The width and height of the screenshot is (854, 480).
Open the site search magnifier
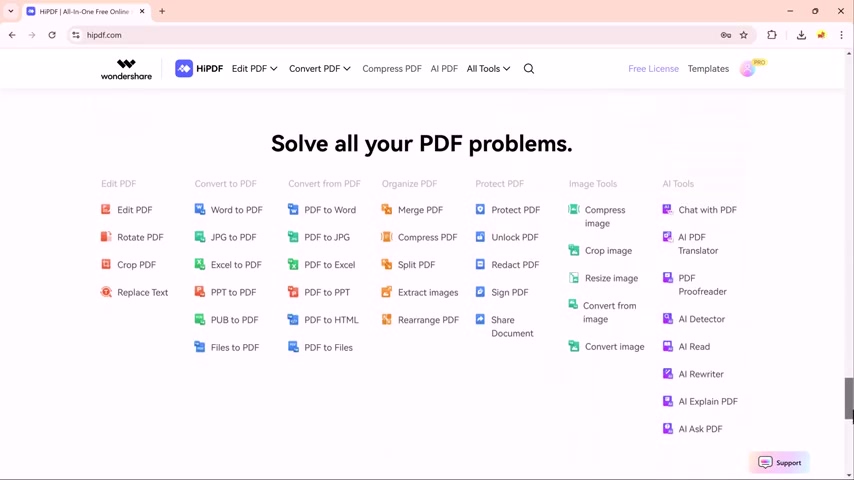click(529, 69)
